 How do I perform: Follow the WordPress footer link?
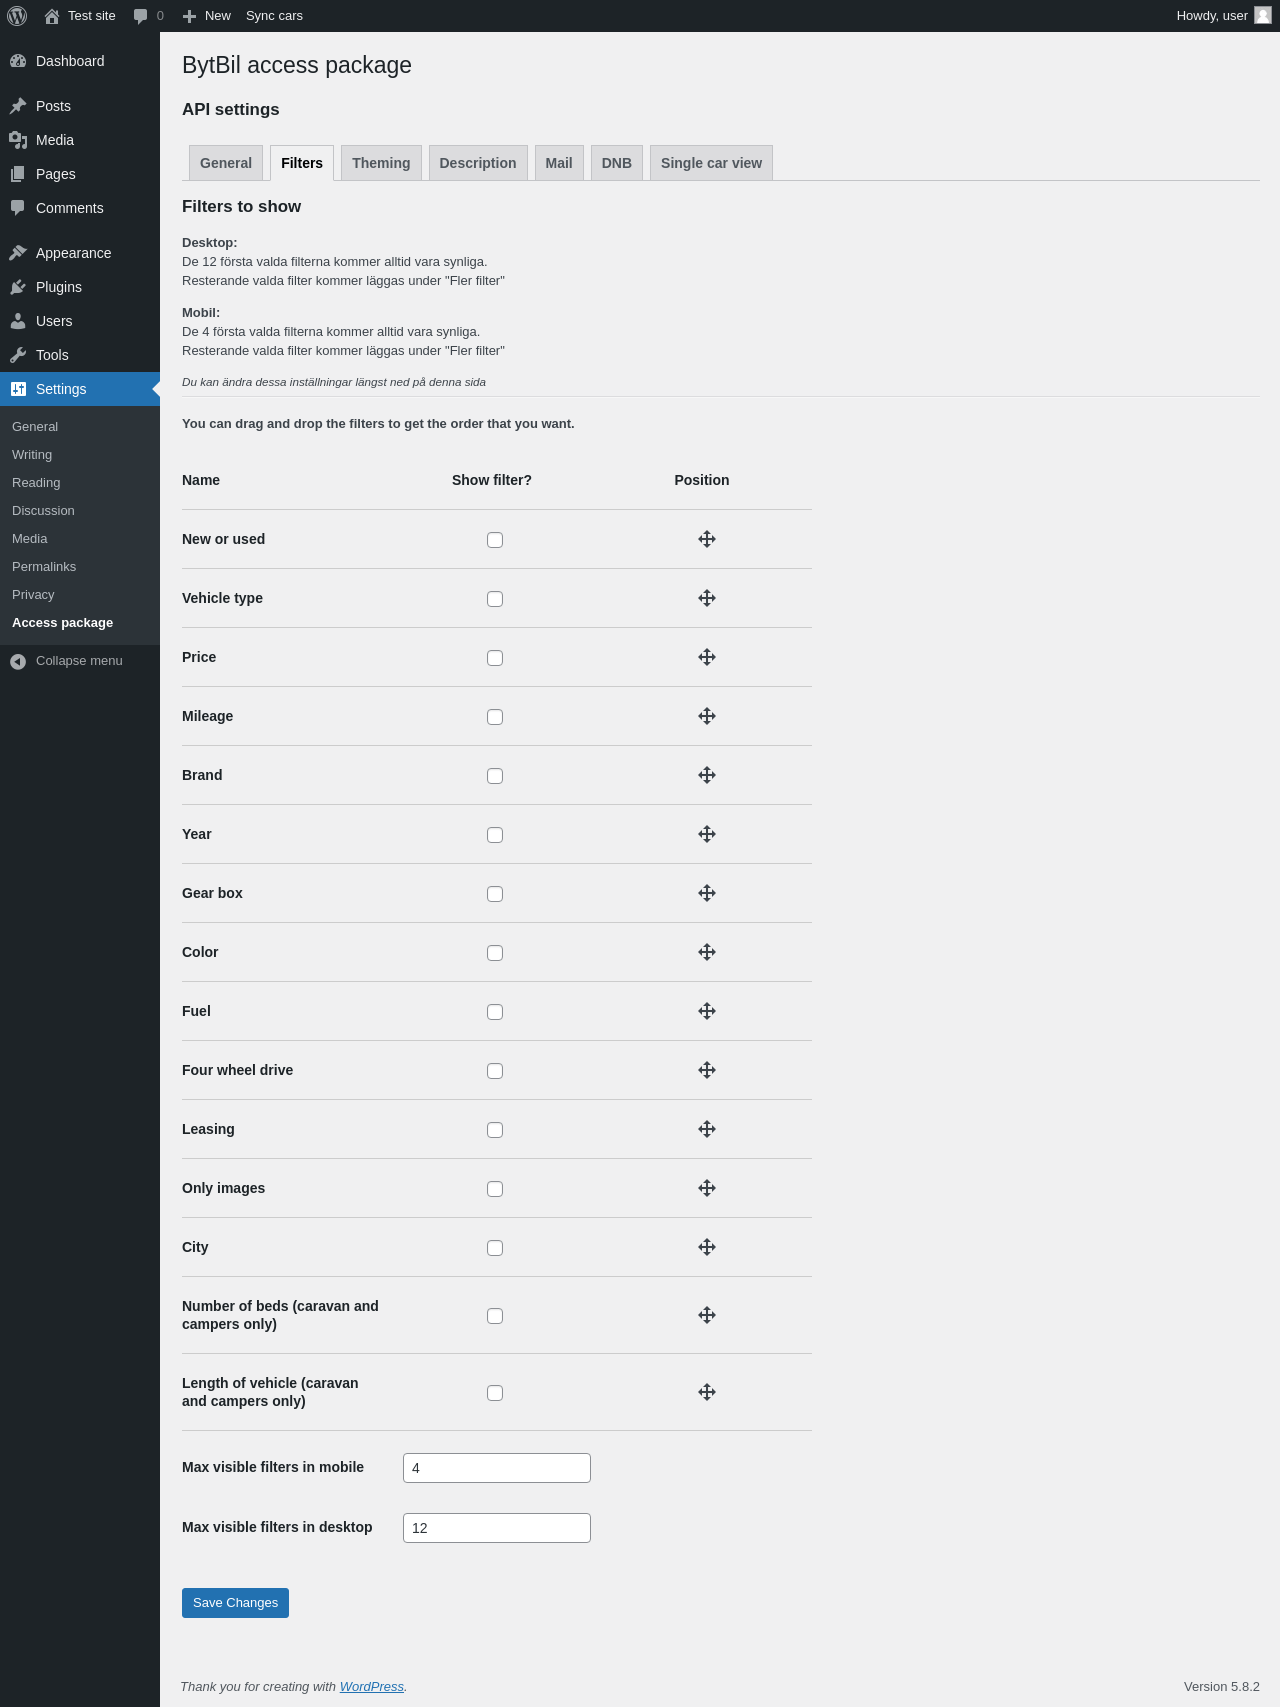tap(371, 1686)
